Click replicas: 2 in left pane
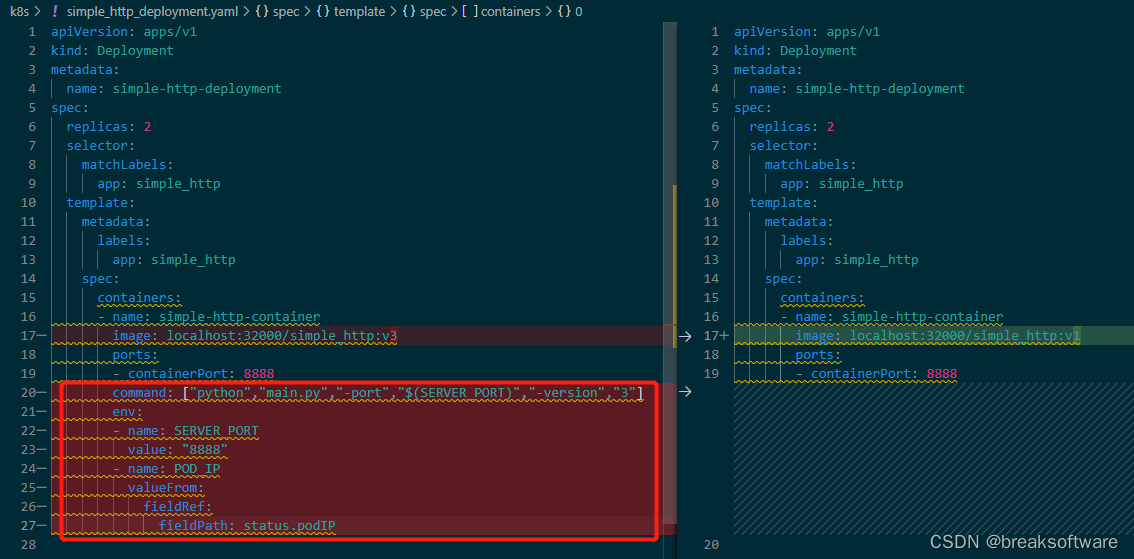1134x559 pixels. pos(108,127)
